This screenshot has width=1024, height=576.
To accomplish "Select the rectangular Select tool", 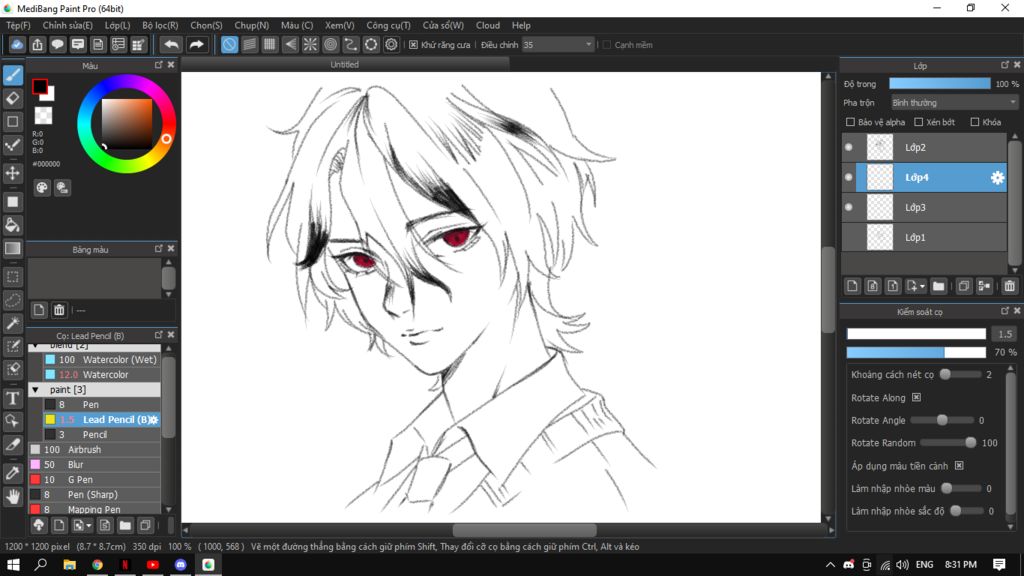I will point(12,277).
